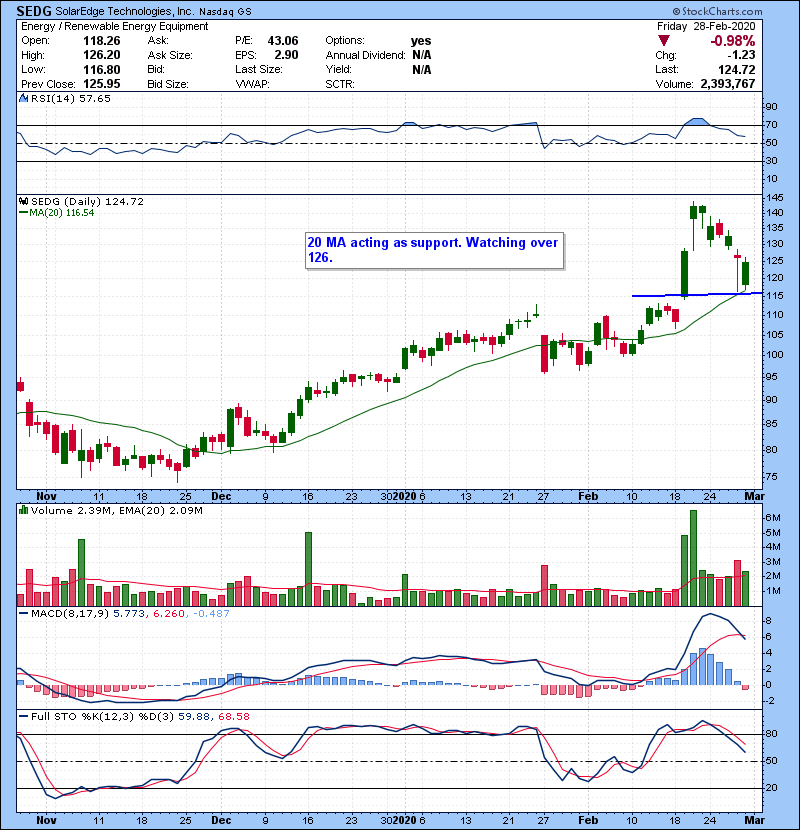Click the stochastic 80 level label

point(771,734)
